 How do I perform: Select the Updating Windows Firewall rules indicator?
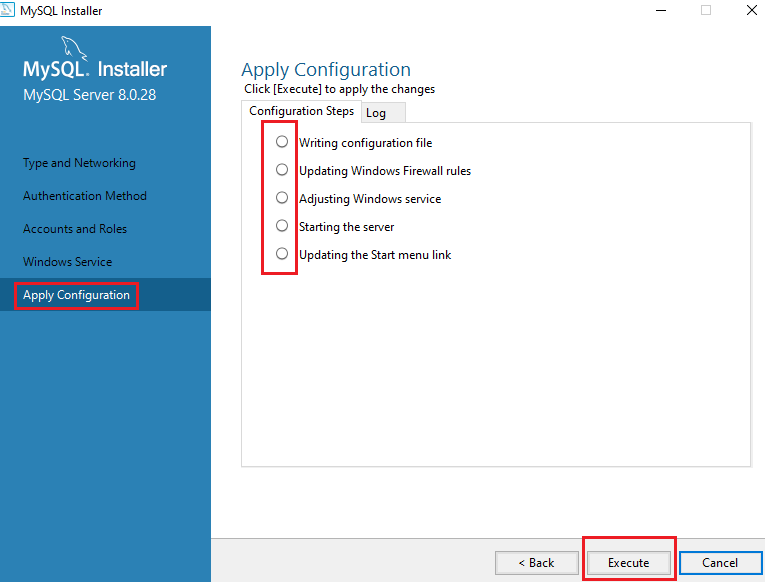[x=282, y=169]
